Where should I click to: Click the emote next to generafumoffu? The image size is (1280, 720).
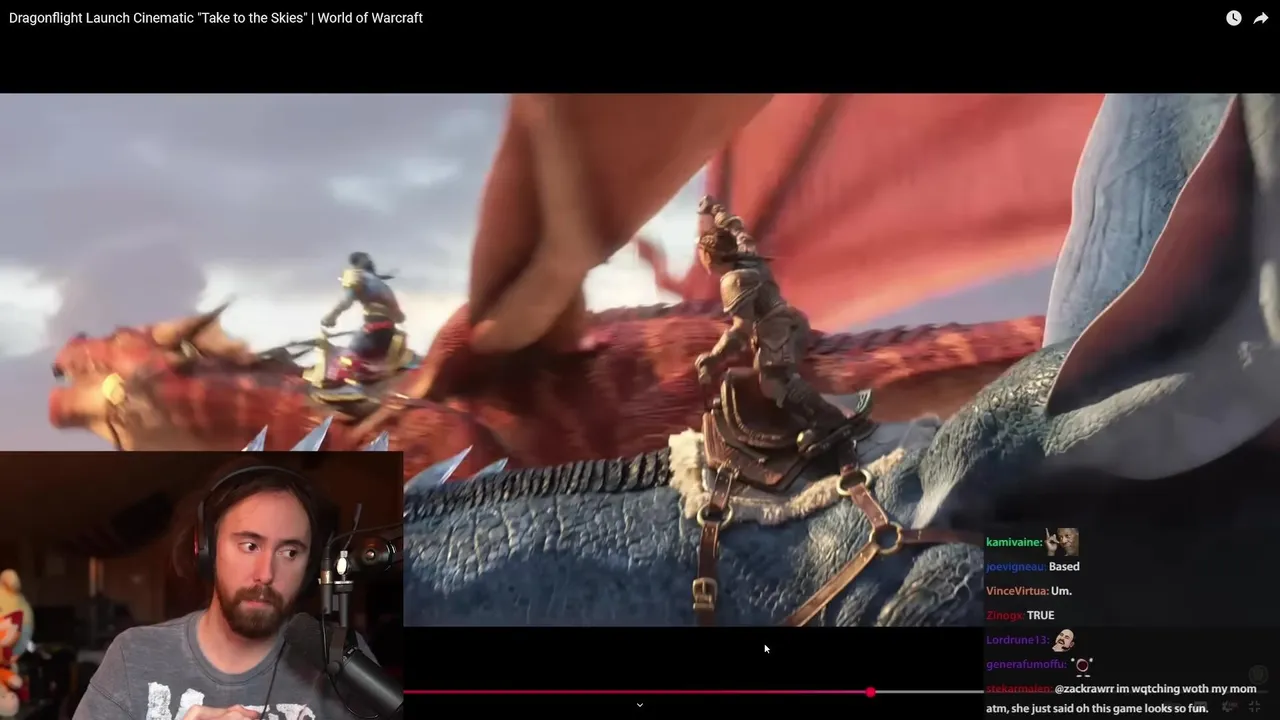point(1082,665)
